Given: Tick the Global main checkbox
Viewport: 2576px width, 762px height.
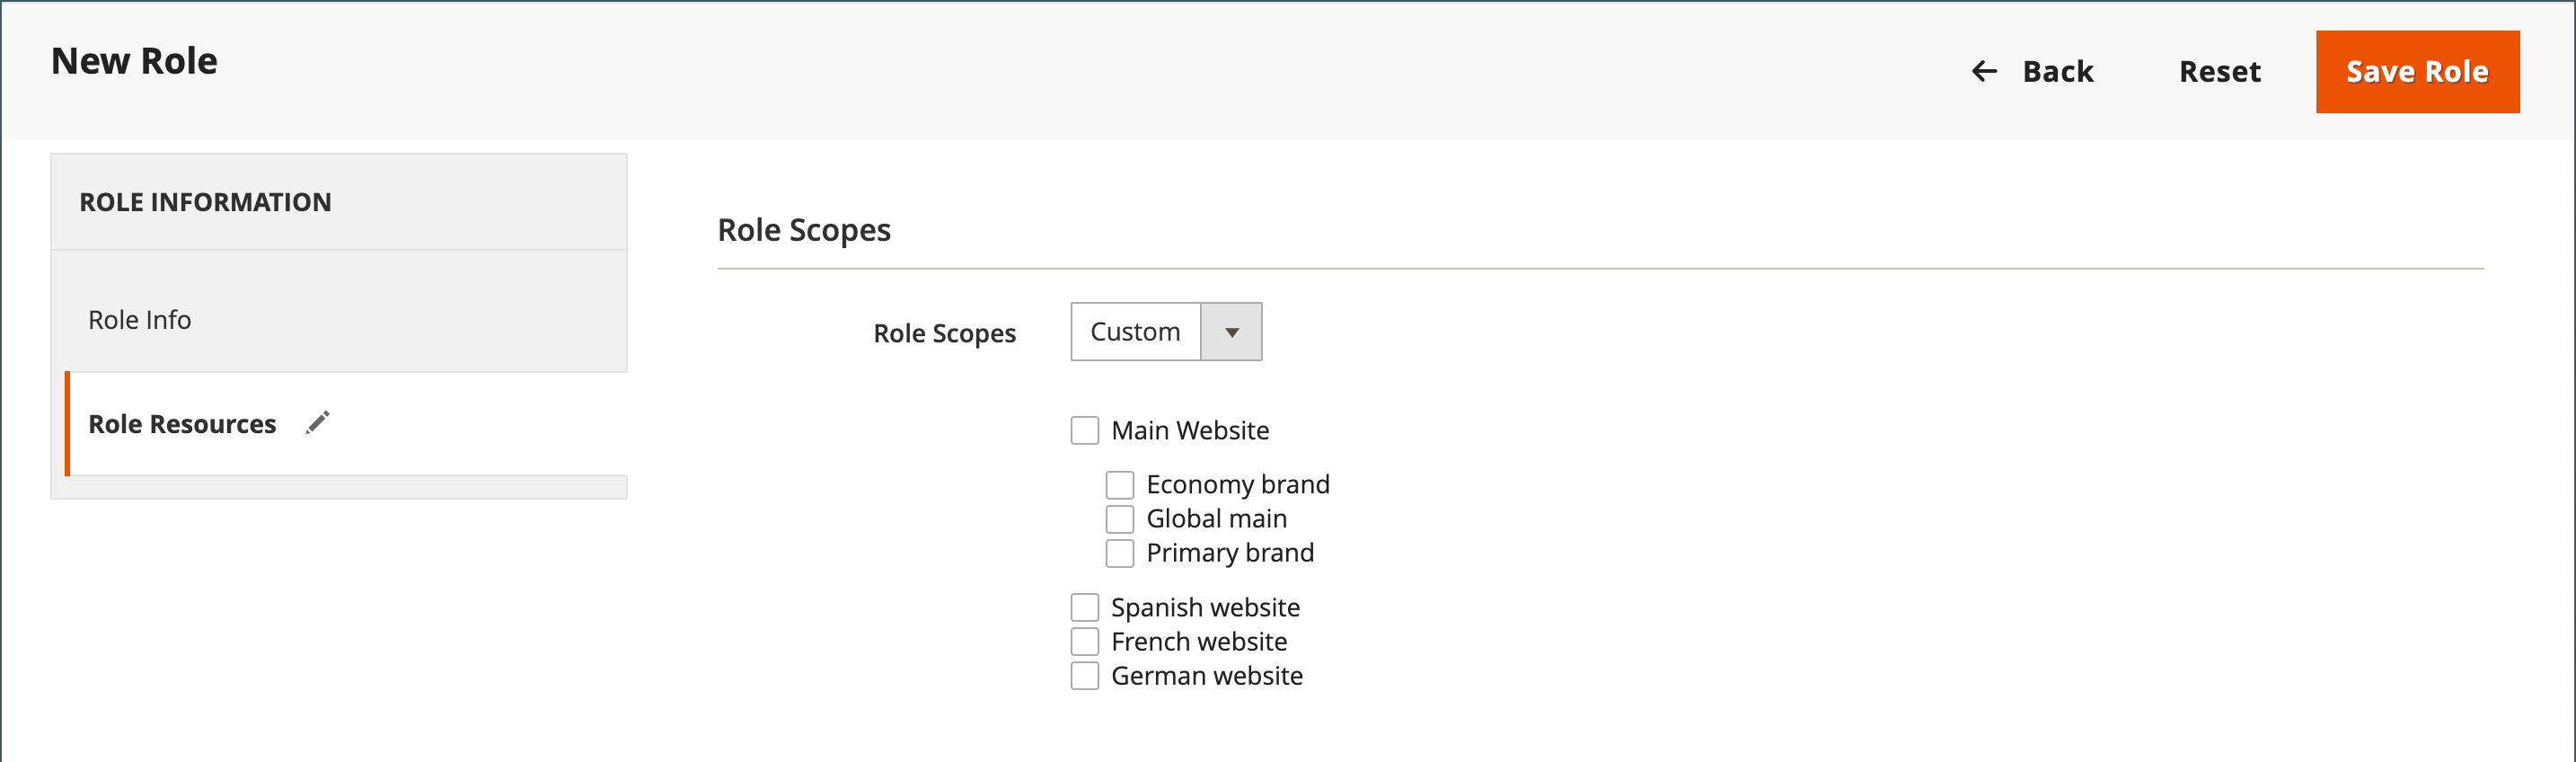Looking at the screenshot, I should click(1119, 519).
